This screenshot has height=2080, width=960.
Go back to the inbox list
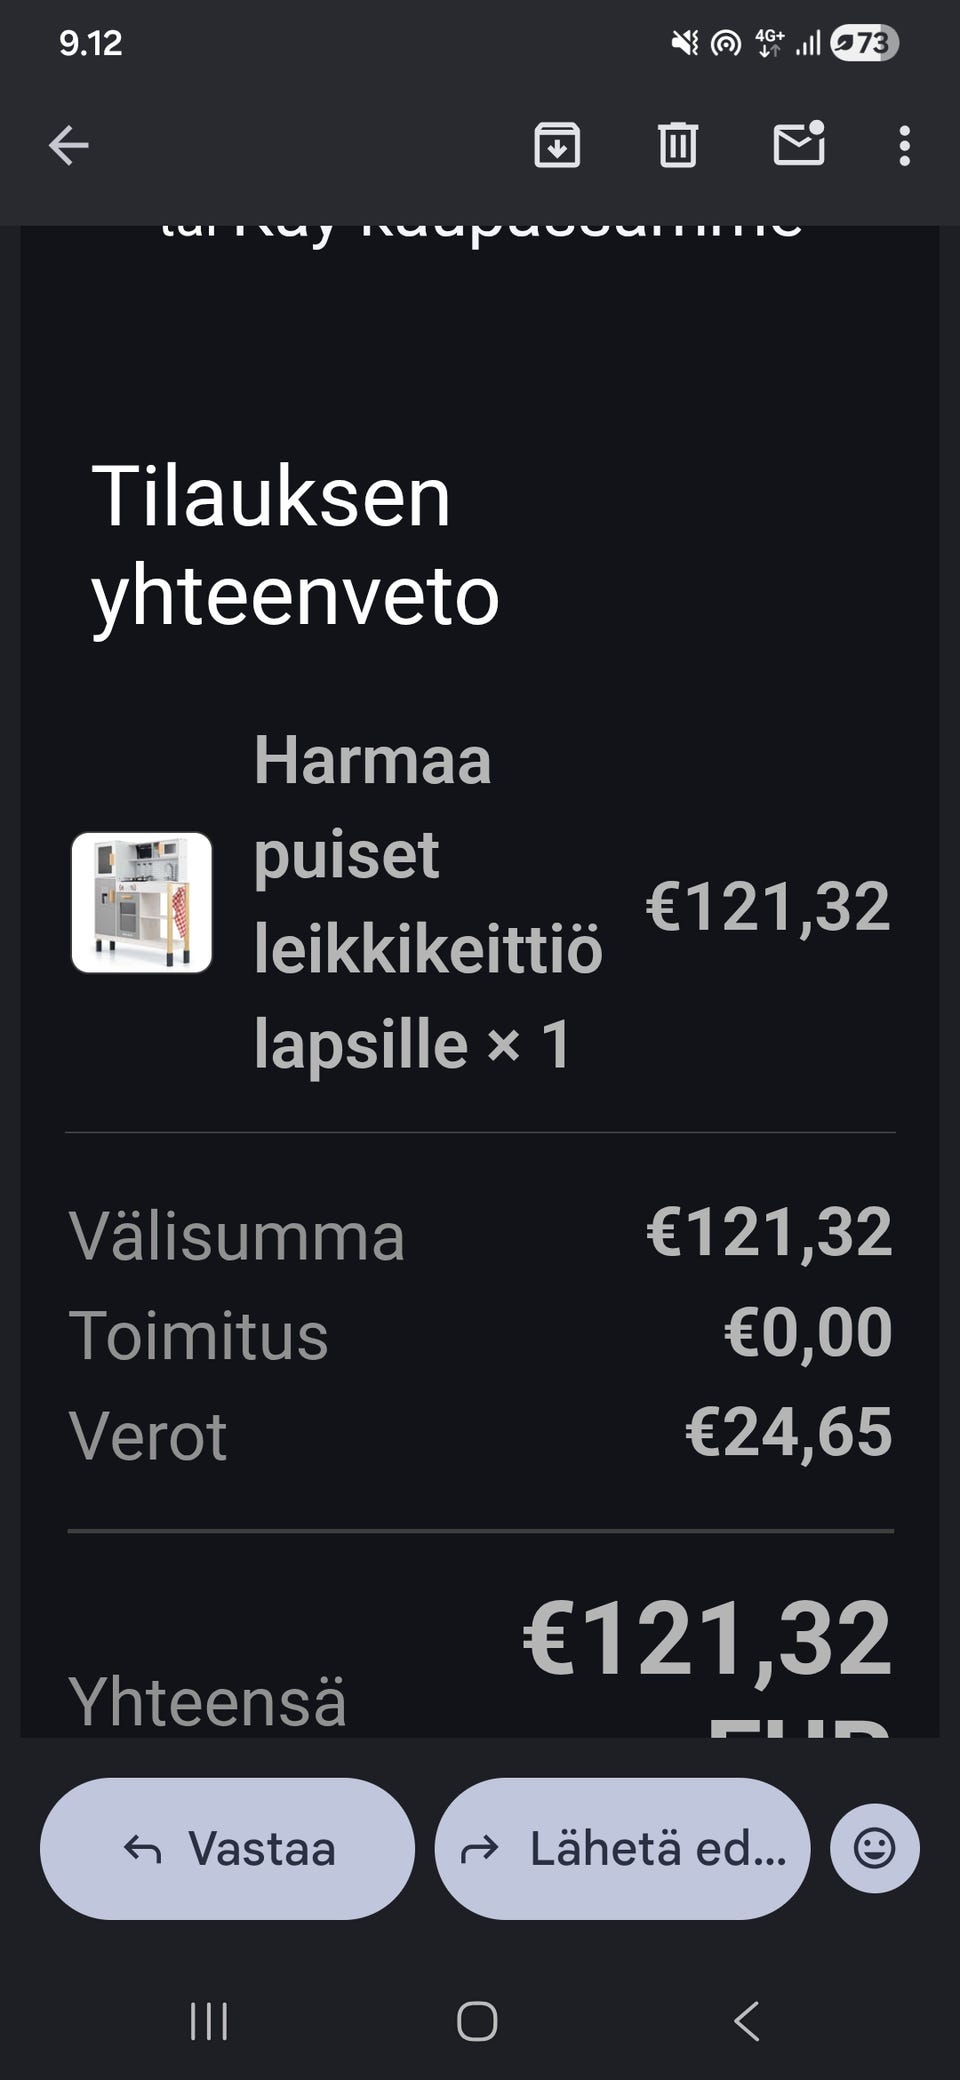tap(69, 146)
